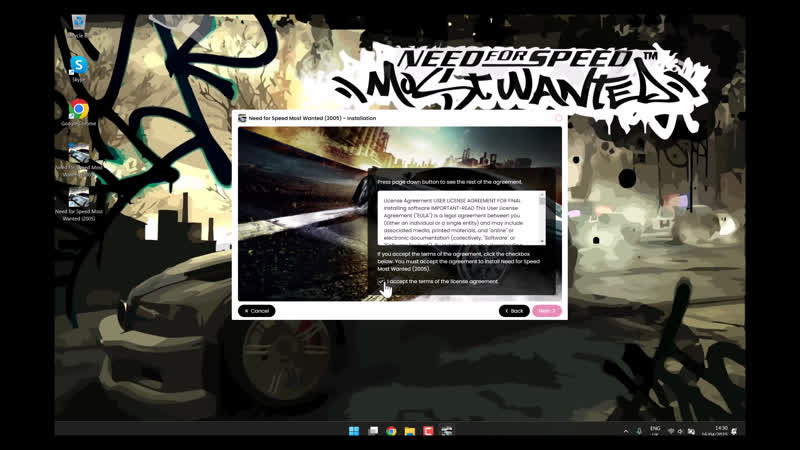The width and height of the screenshot is (800, 450).
Task: Open the ENG language switcher
Action: pyautogui.click(x=655, y=431)
